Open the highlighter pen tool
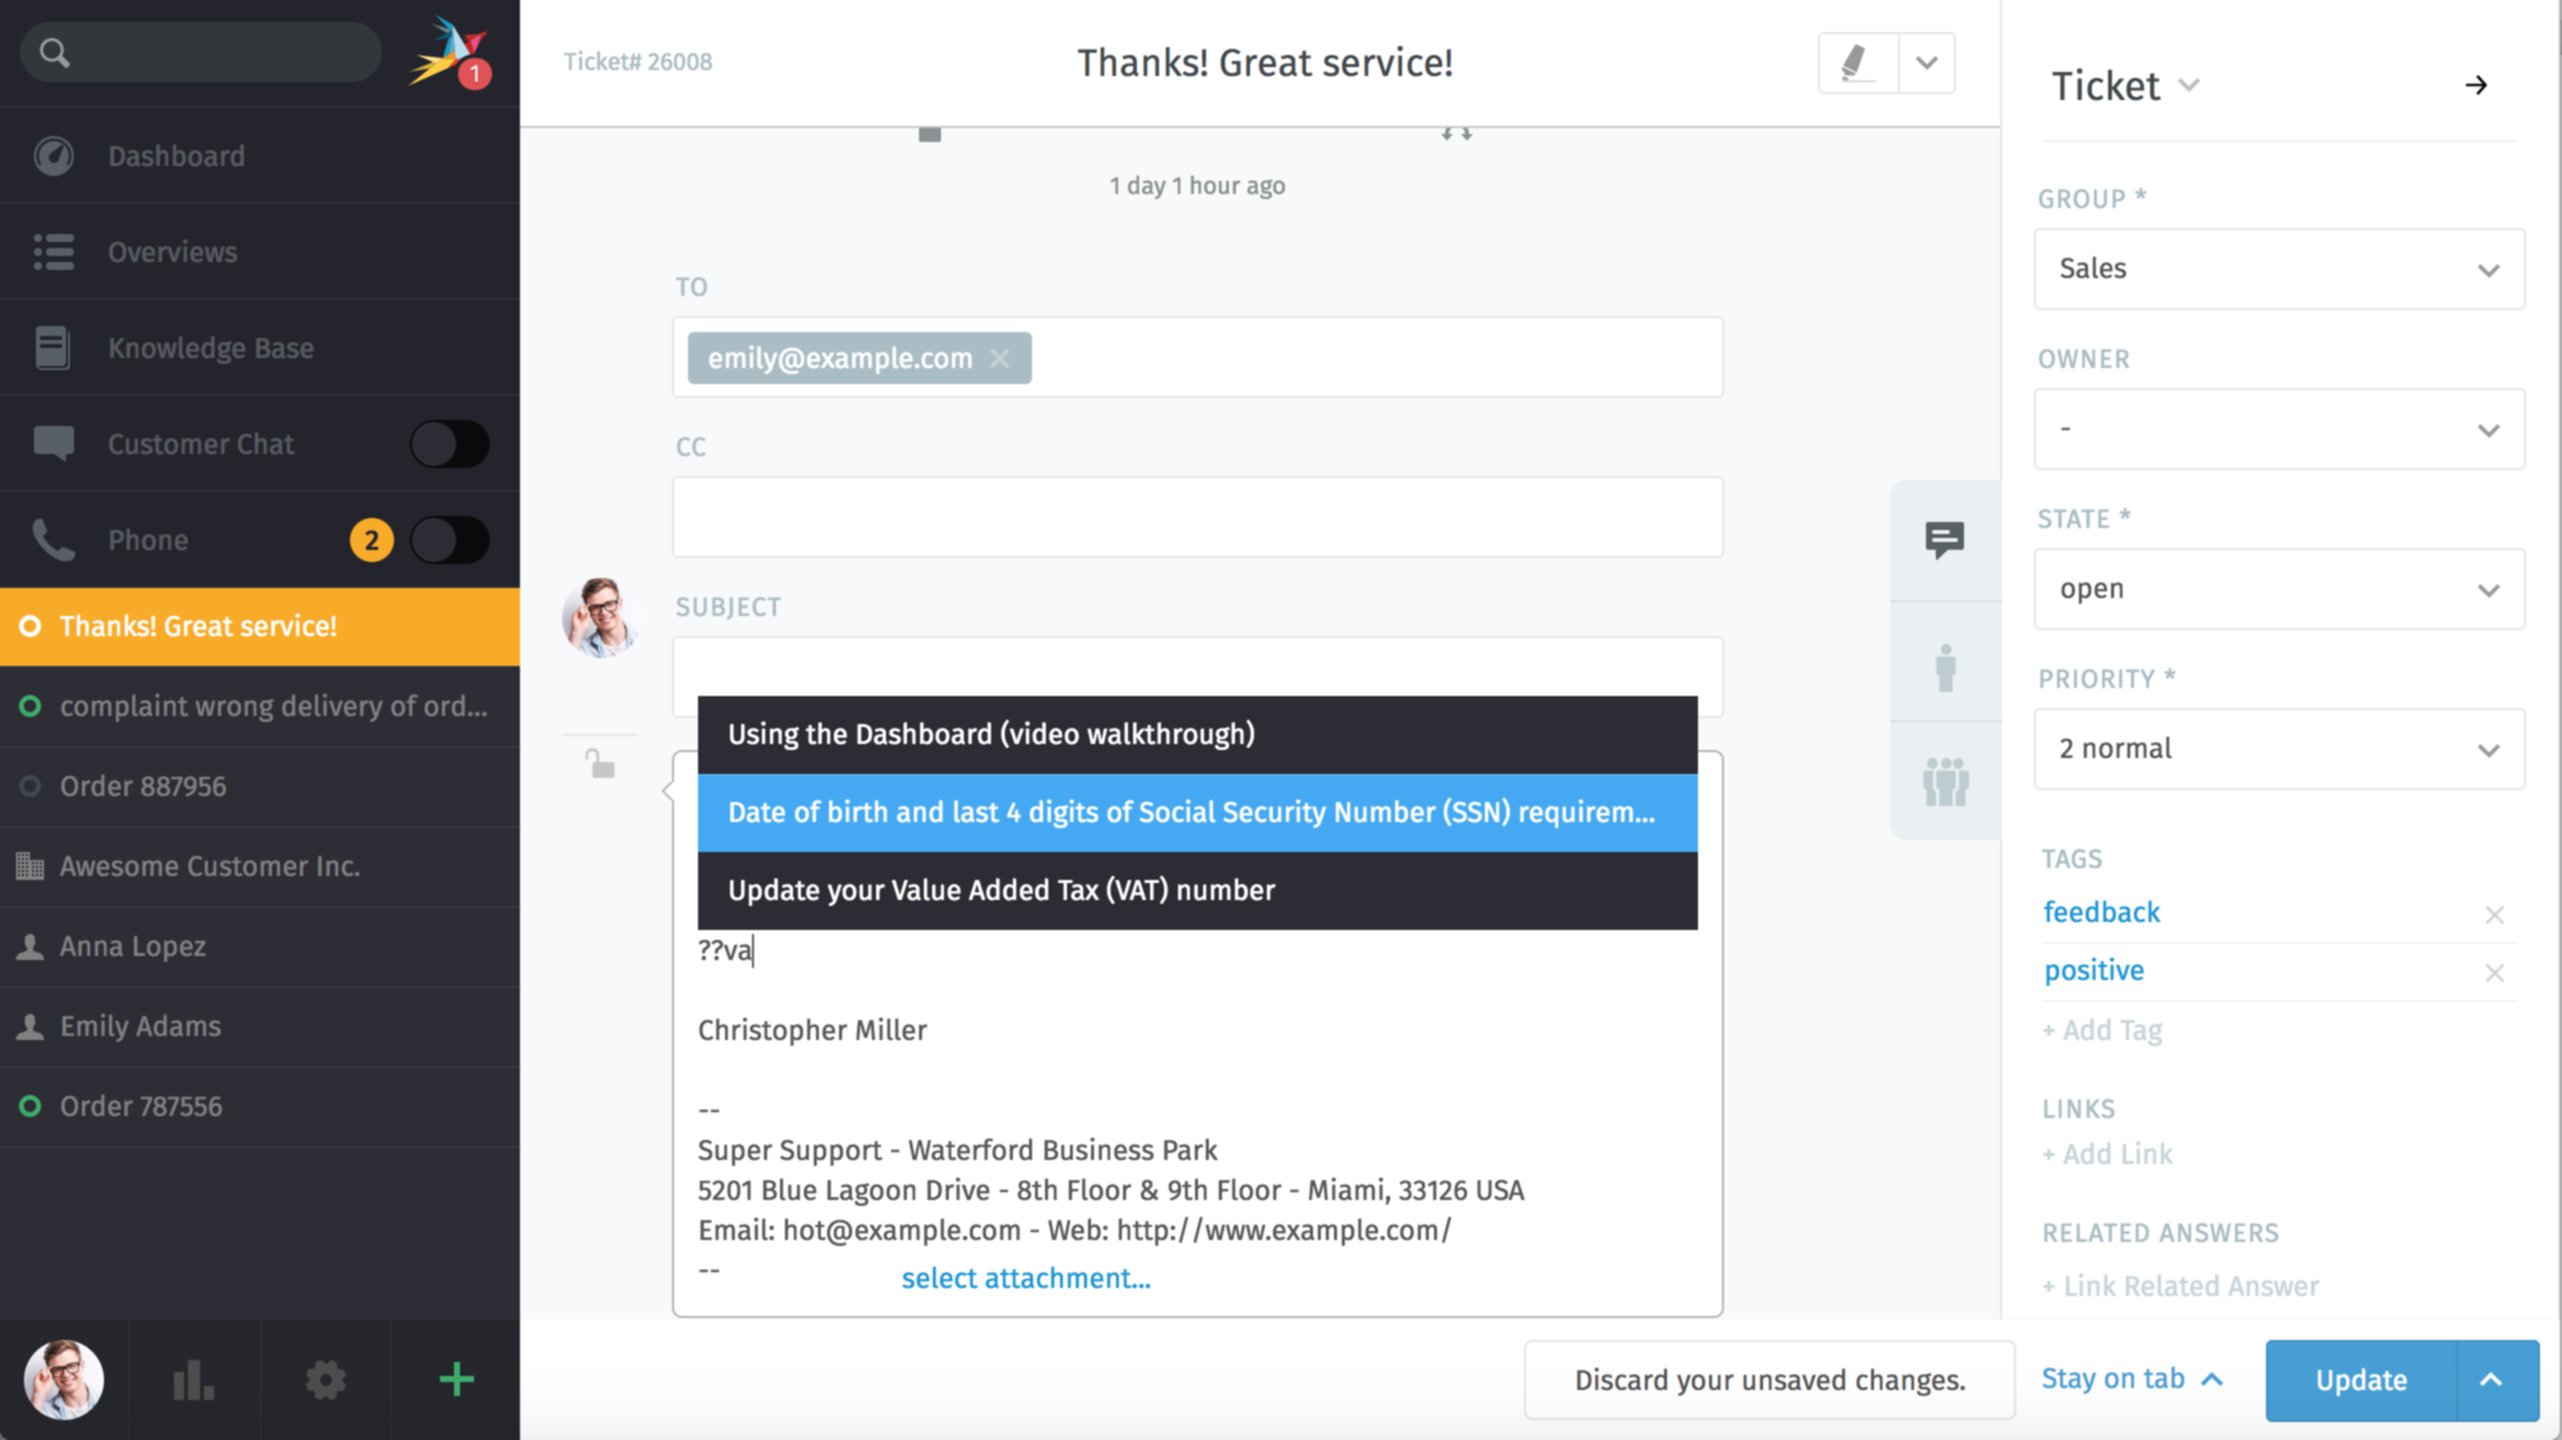Screen dimensions: 2562x1440 click(x=1855, y=63)
